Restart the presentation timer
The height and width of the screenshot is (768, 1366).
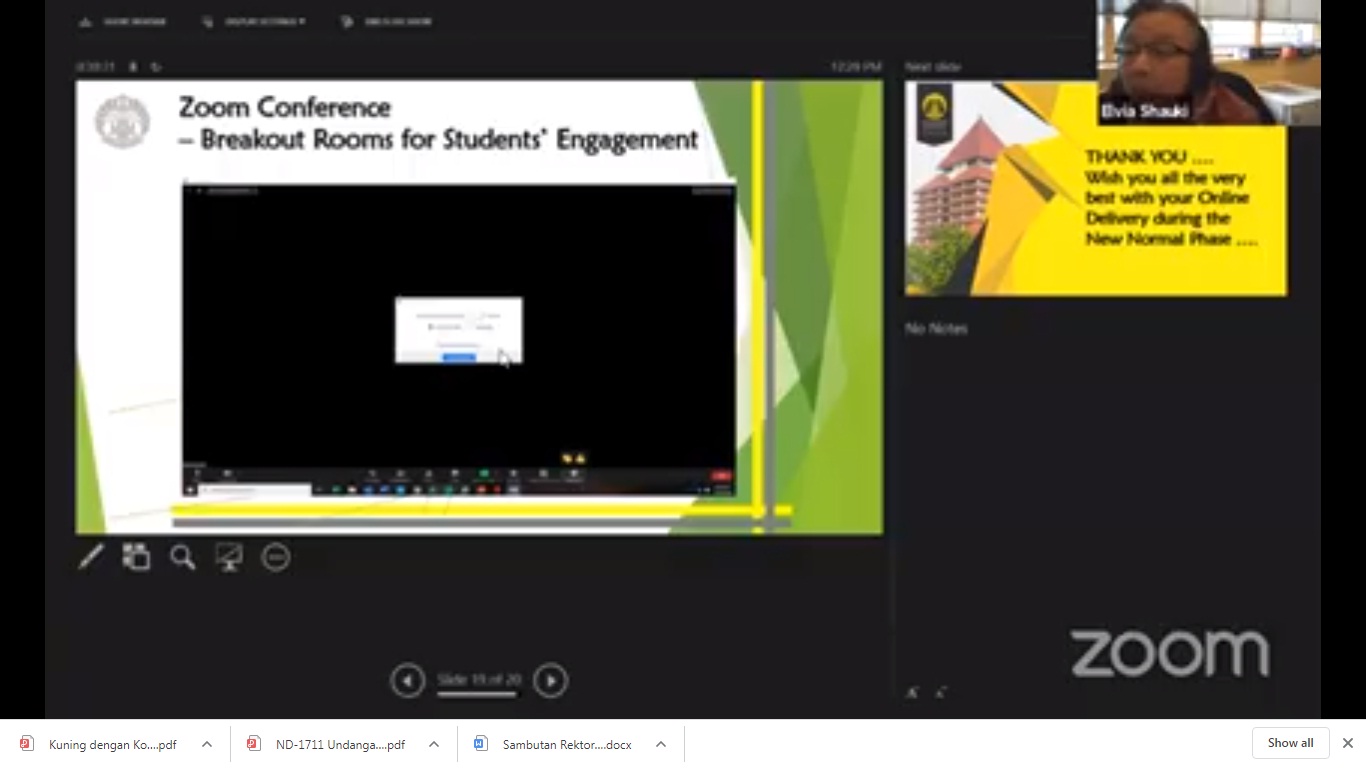(156, 67)
